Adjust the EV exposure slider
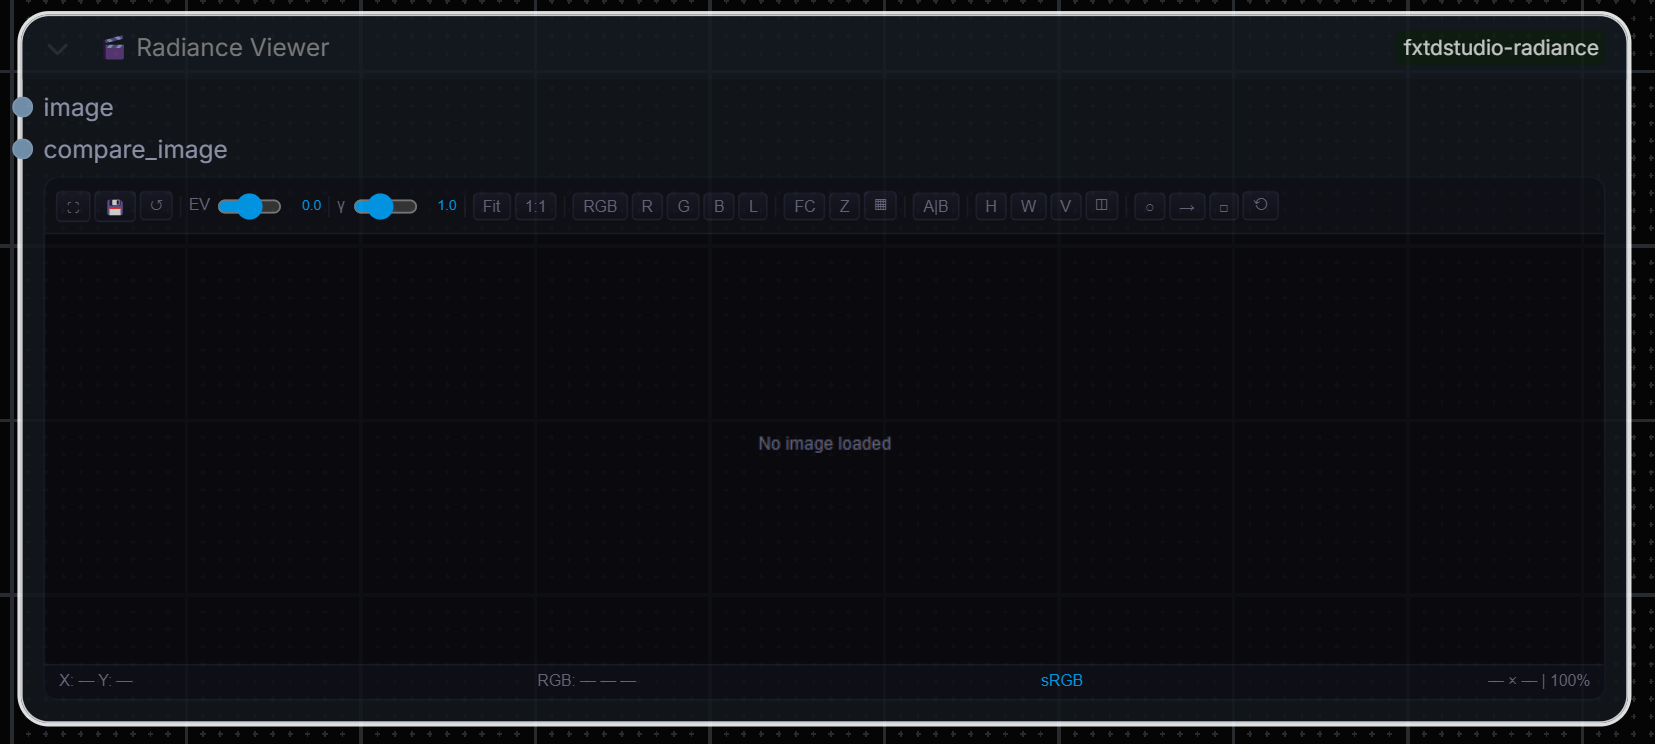This screenshot has height=744, width=1655. click(249, 206)
